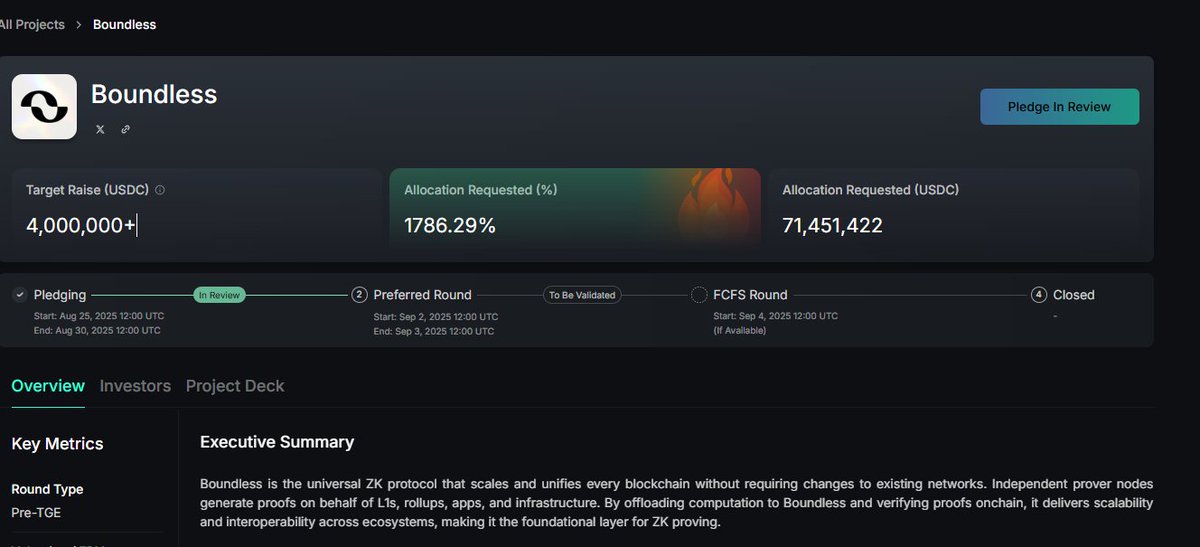Click the Round Type label
The height and width of the screenshot is (547, 1200).
47,490
